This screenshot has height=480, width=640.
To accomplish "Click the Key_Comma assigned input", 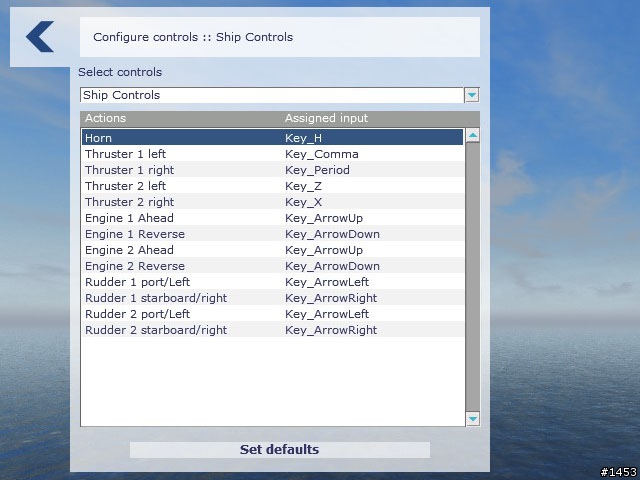I will [322, 154].
